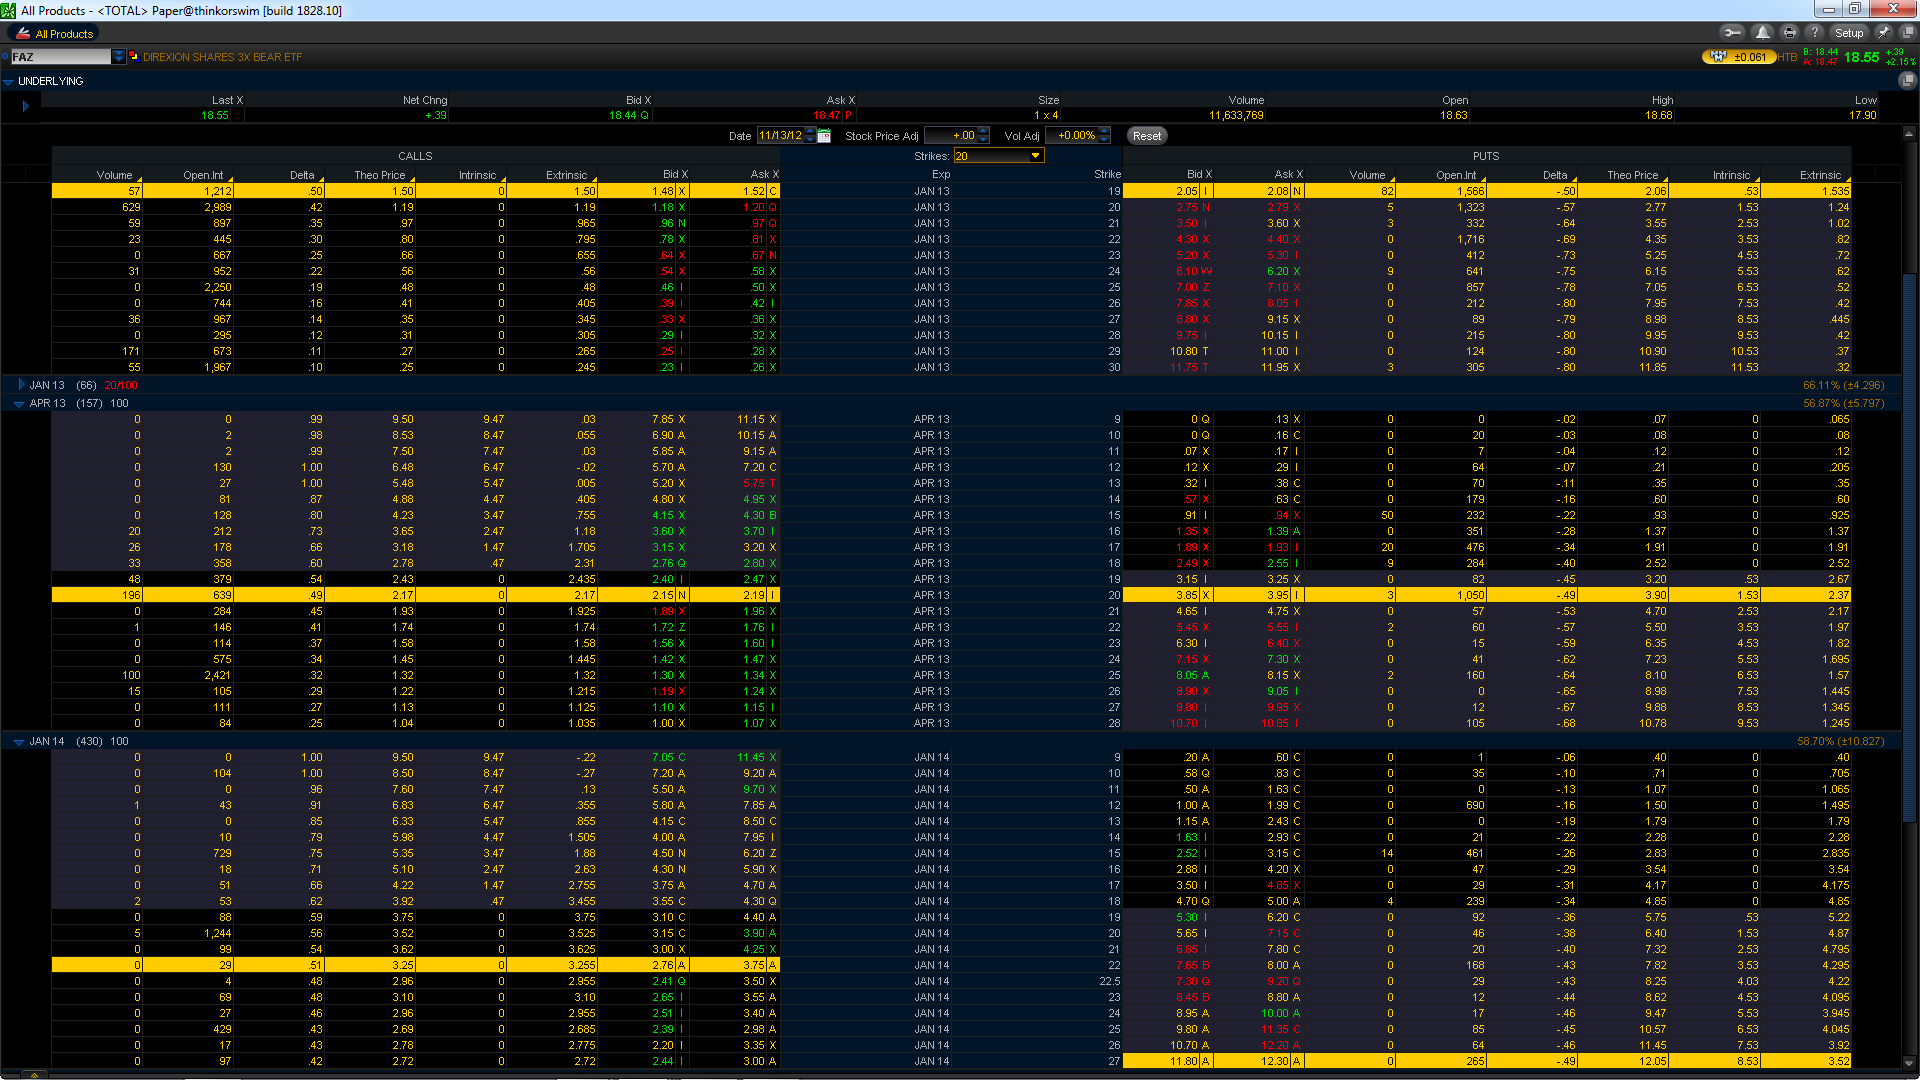Click the MMM market maker move badge

[x=1738, y=57]
